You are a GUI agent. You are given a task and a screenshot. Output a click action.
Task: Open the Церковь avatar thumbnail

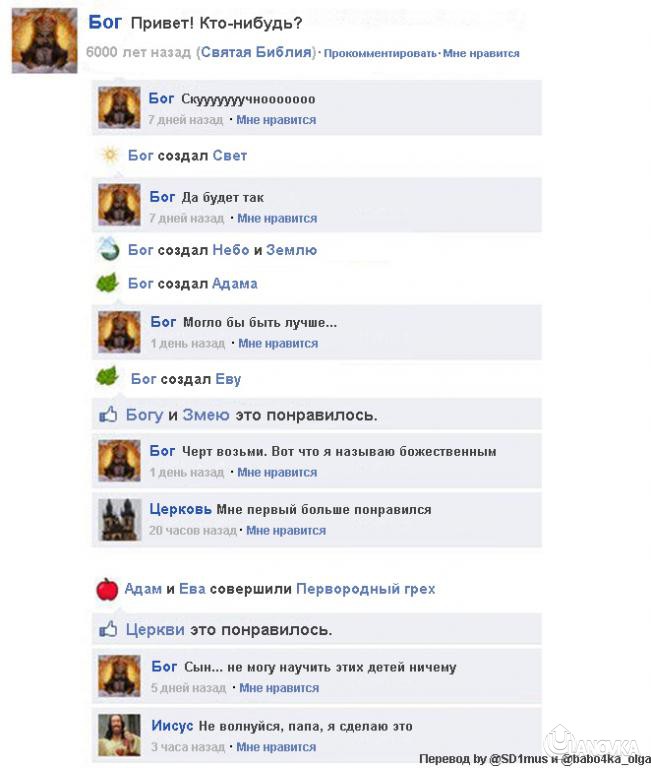(120, 520)
